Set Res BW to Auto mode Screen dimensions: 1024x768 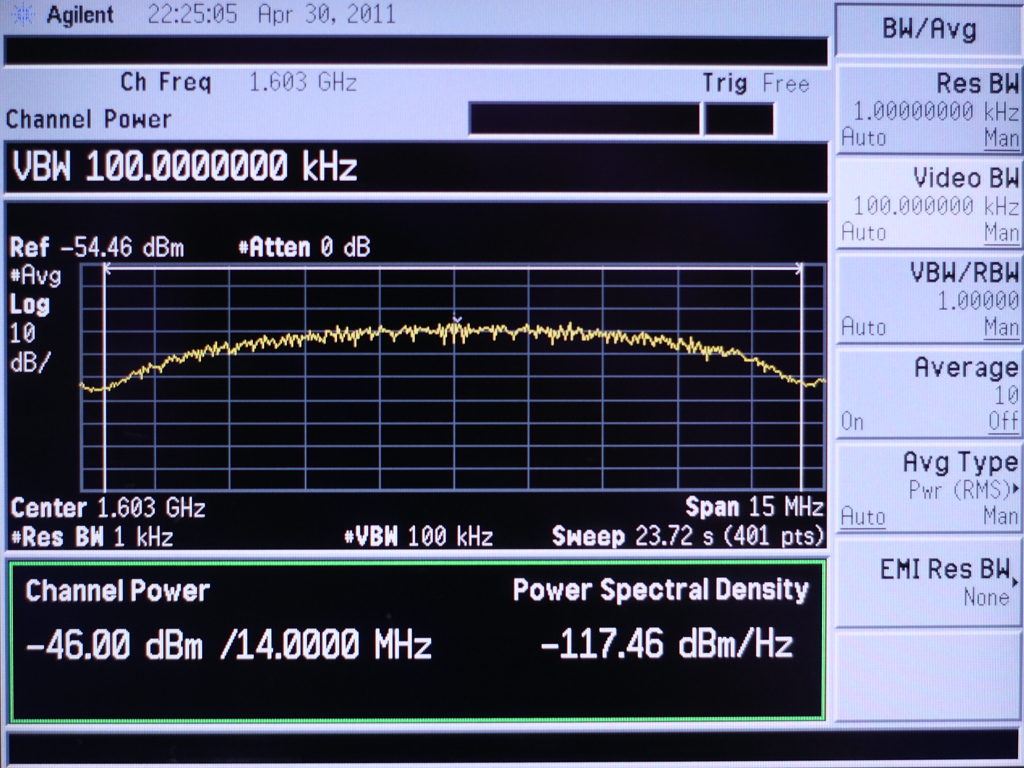coord(863,137)
